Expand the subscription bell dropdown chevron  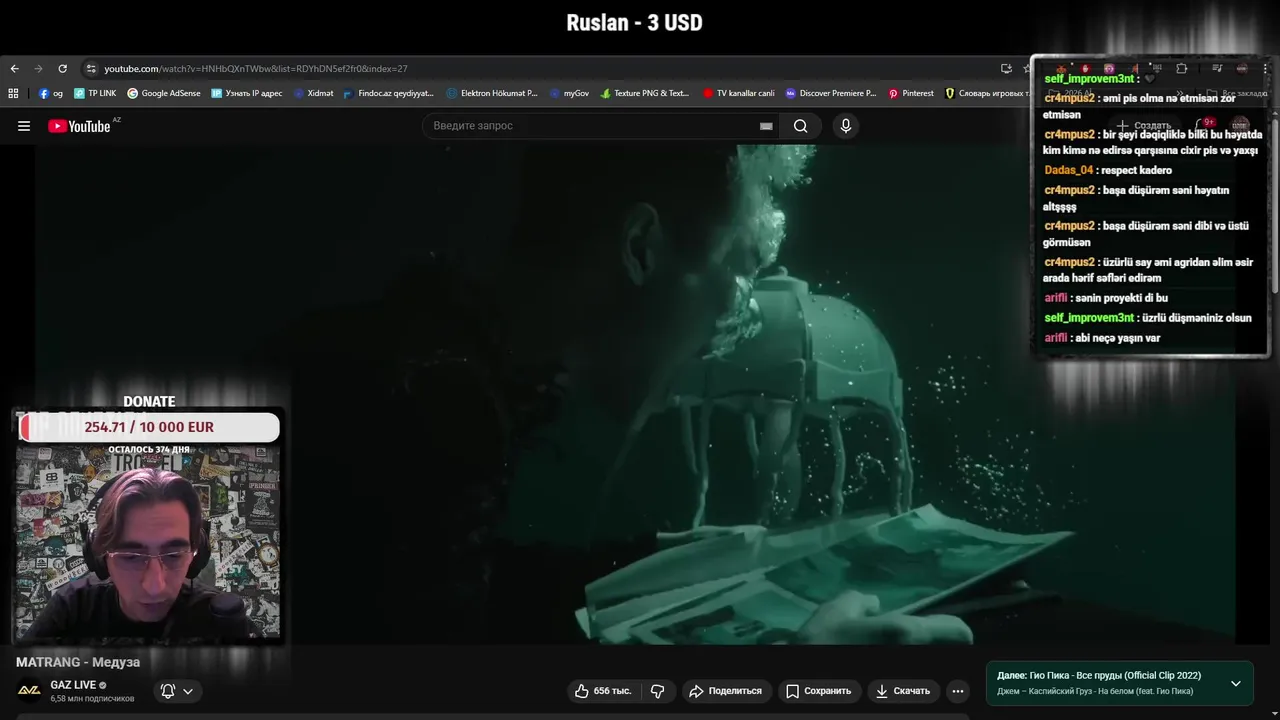[x=187, y=691]
